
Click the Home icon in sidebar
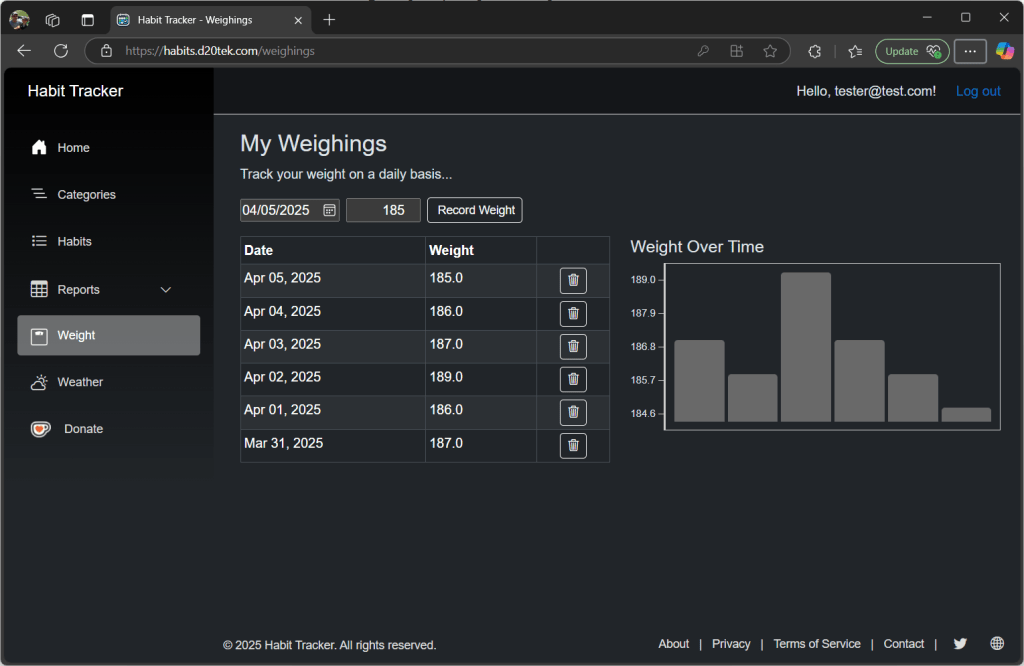tap(40, 148)
